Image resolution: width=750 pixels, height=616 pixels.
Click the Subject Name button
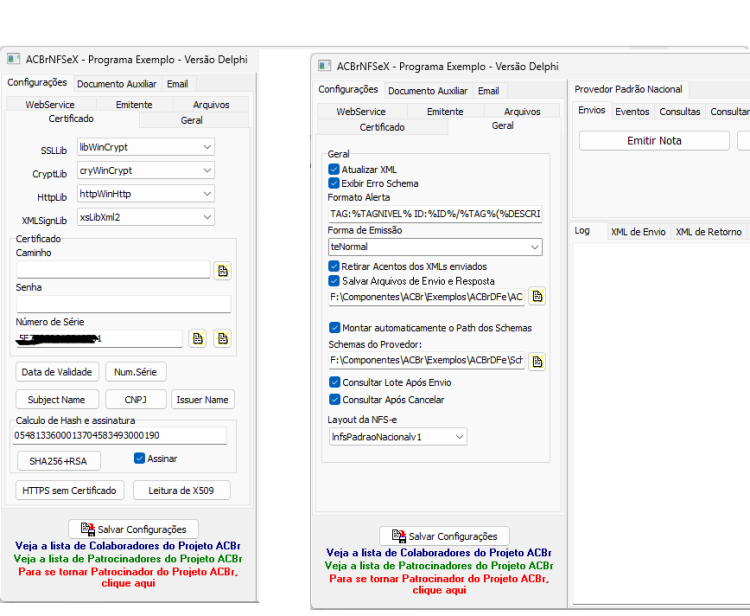click(x=57, y=399)
